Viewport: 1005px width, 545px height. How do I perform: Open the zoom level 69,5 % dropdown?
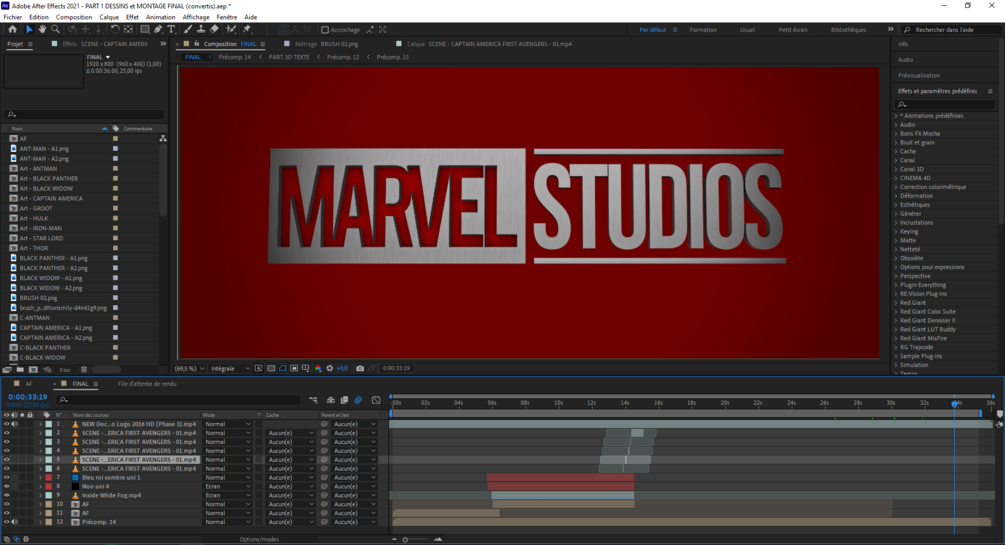(190, 369)
